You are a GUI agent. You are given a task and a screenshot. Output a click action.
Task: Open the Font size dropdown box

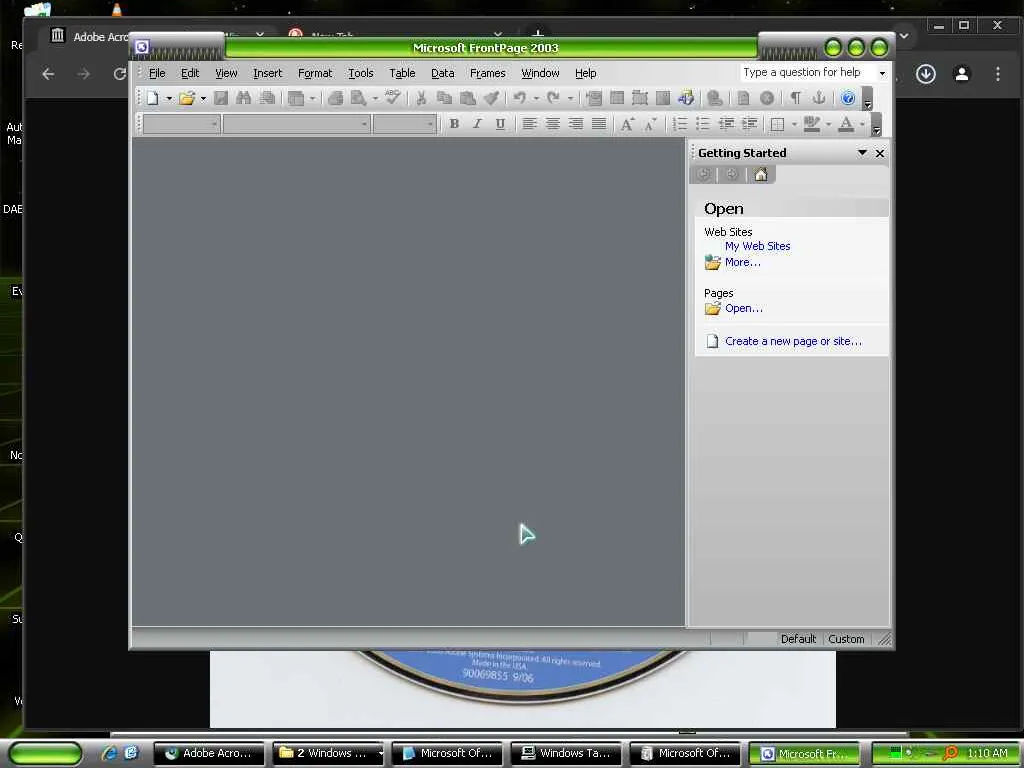pyautogui.click(x=404, y=124)
